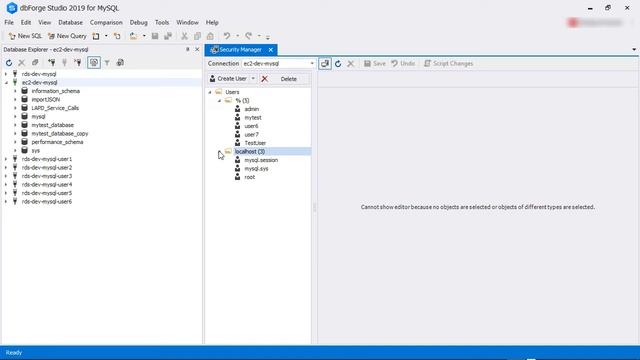Expand the rds-dev-mysql-user1 connection
The width and height of the screenshot is (640, 360).
pyautogui.click(x=6, y=159)
